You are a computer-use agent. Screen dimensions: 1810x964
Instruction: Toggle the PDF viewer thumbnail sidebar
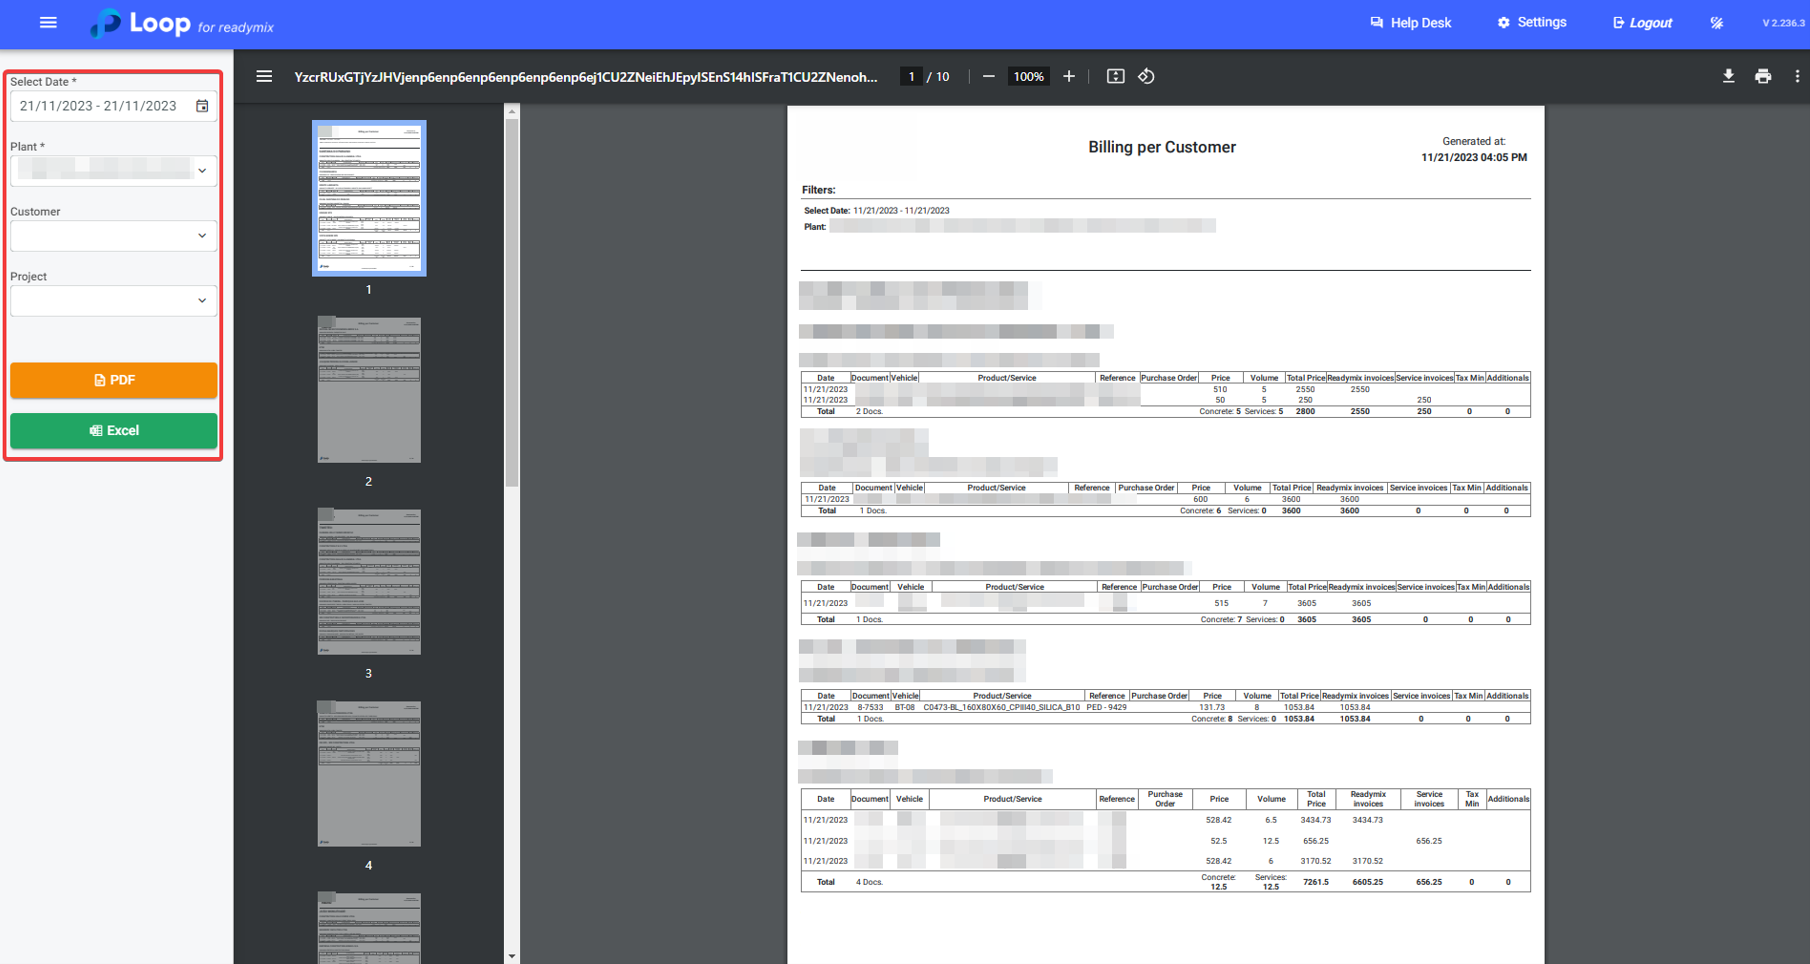[x=264, y=77]
